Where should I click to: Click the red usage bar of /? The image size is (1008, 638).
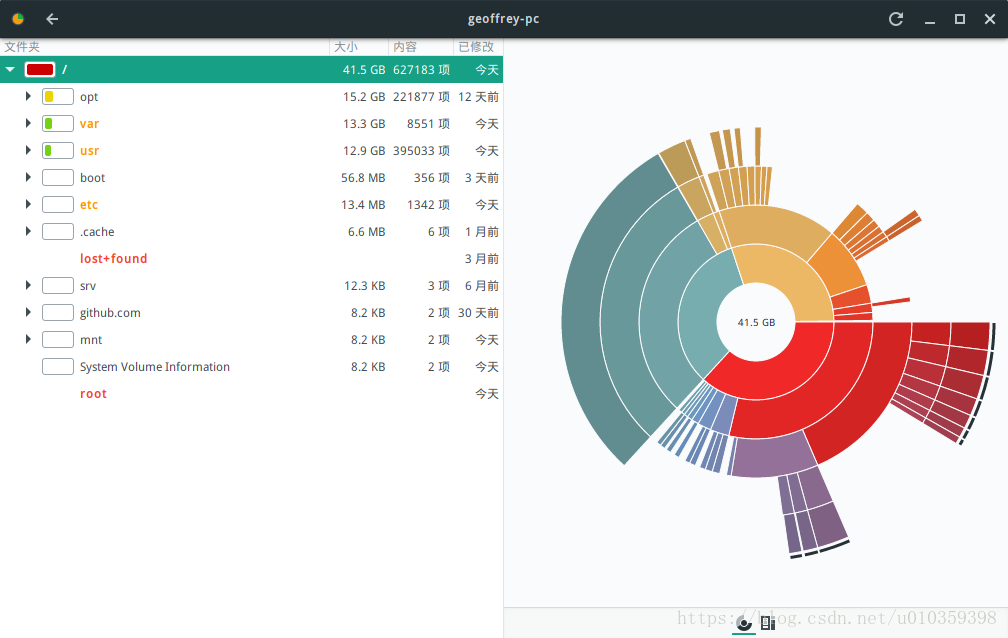pyautogui.click(x=40, y=69)
